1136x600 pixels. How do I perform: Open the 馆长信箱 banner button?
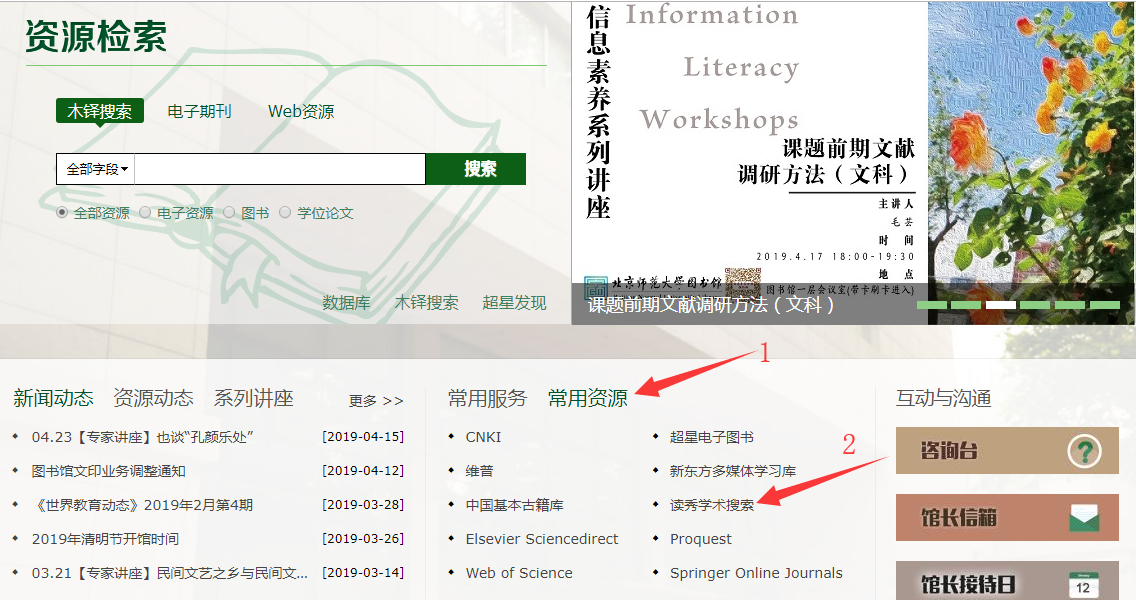point(1007,517)
